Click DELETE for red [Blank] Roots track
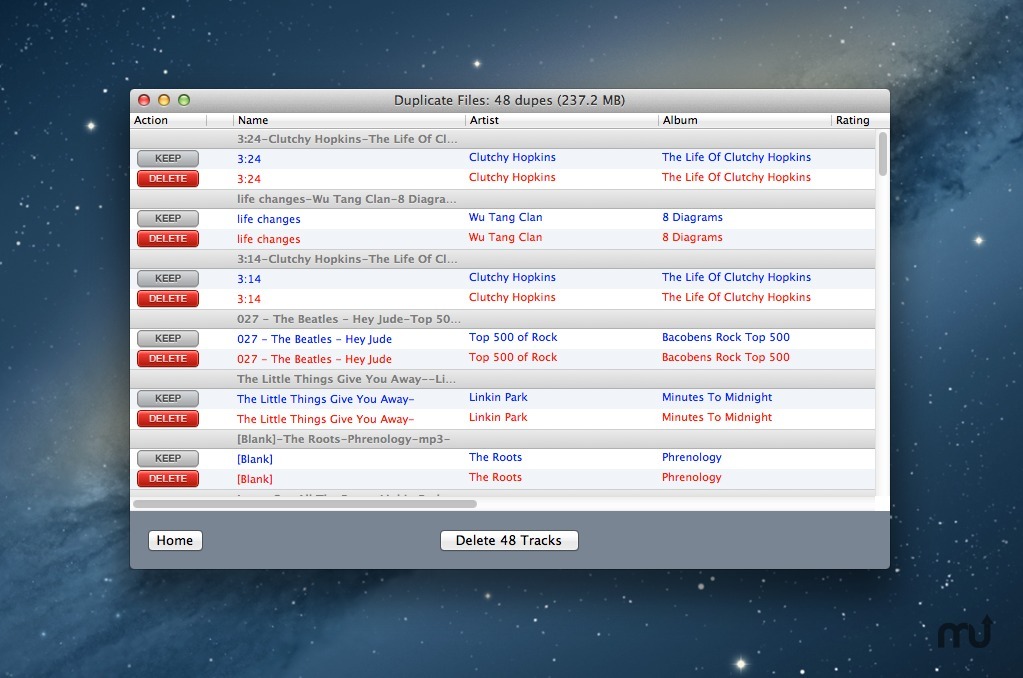The height and width of the screenshot is (678, 1023). point(167,478)
